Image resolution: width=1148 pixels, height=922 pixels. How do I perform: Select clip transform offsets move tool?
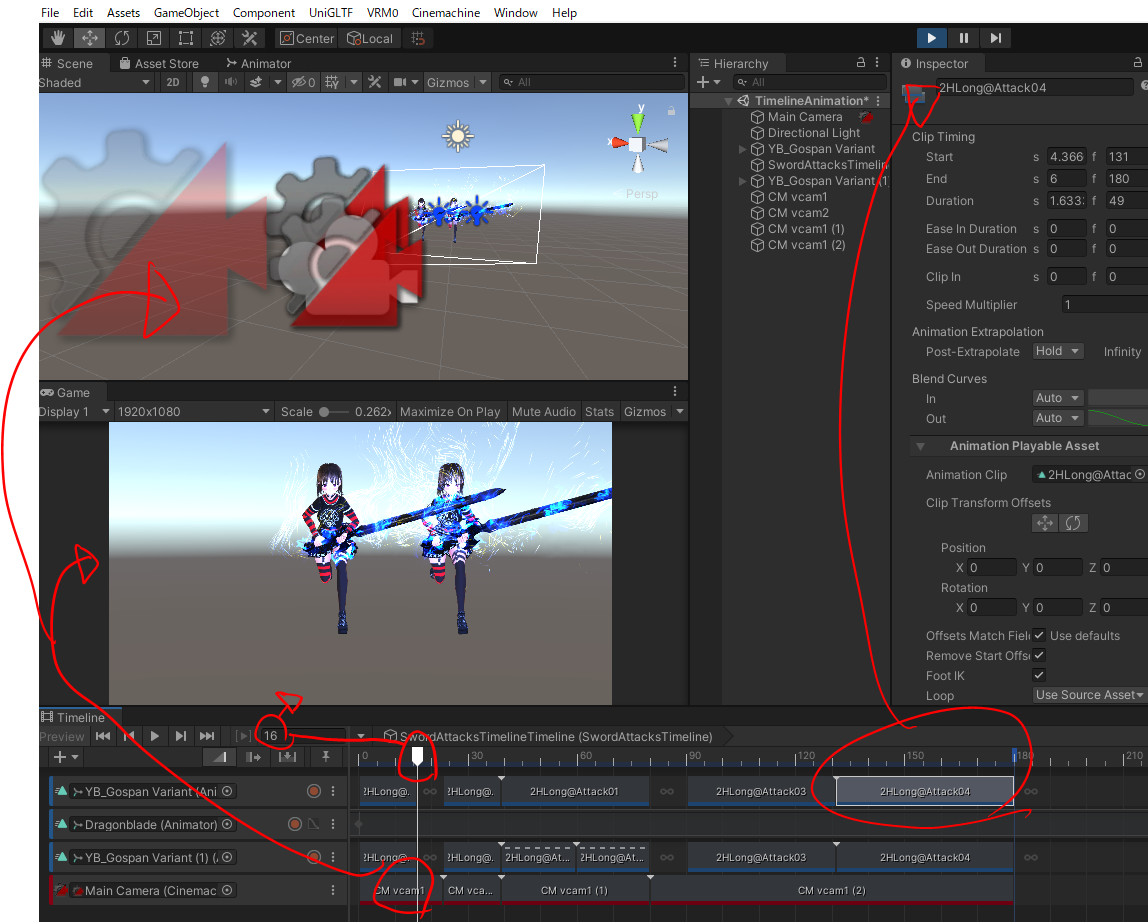coord(1045,523)
